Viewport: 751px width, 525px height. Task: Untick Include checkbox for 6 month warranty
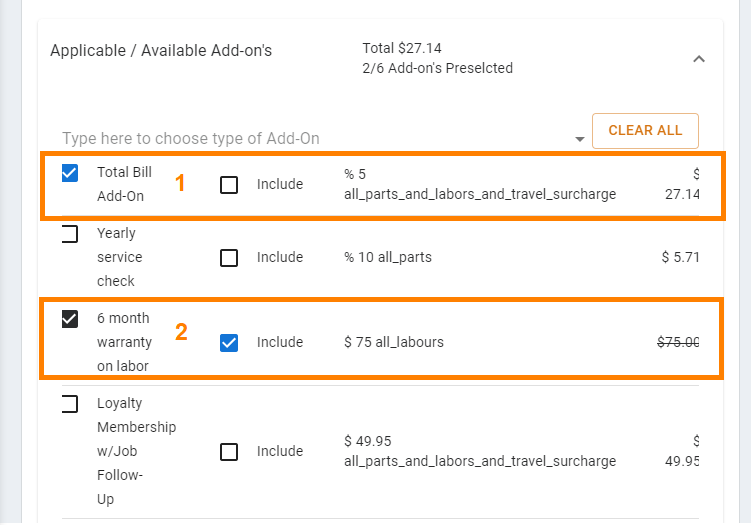pos(229,343)
